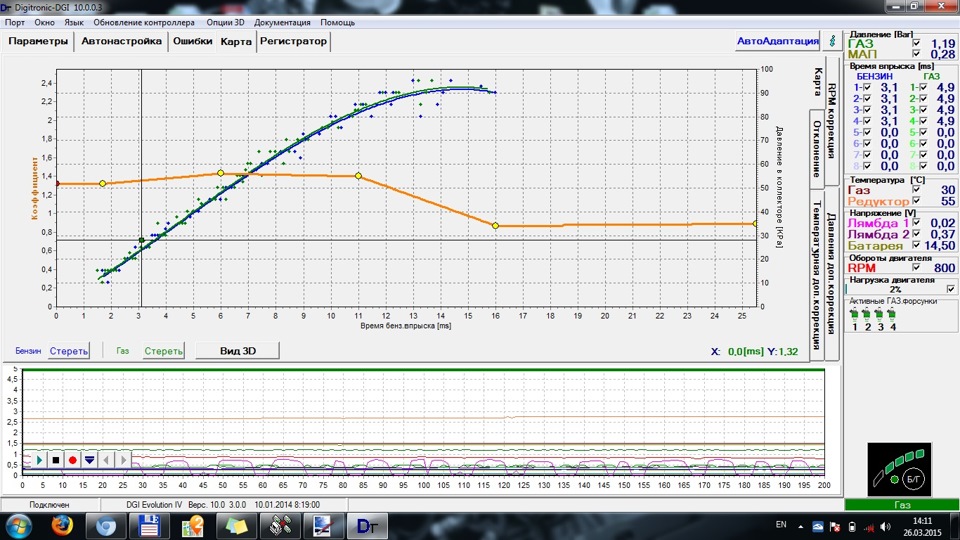This screenshot has width=960, height=540.
Task: Click the yellow curve point at 16 ms
Action: point(495,226)
